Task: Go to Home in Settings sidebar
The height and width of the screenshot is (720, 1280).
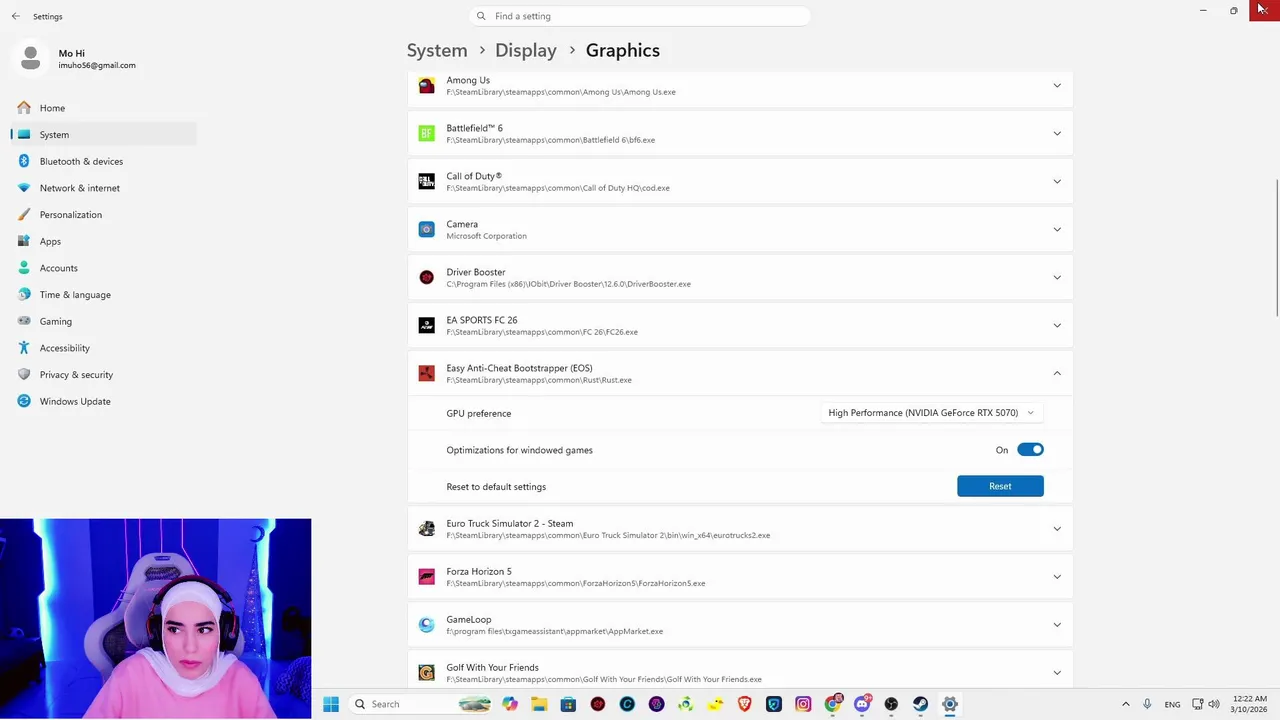Action: (104, 108)
